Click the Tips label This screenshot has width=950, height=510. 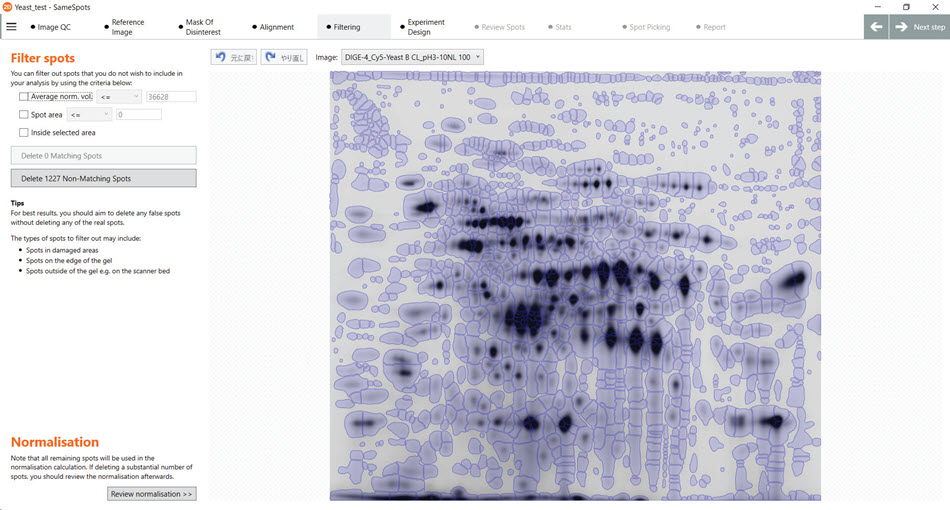tap(18, 203)
